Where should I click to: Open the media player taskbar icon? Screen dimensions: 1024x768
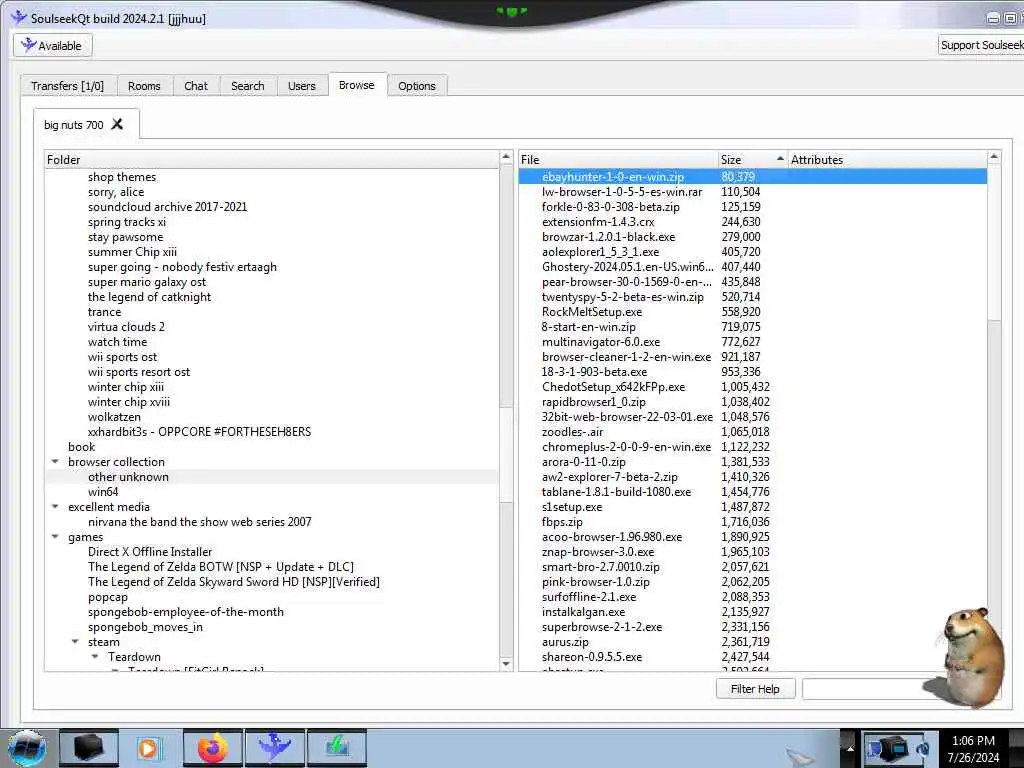tap(150, 748)
